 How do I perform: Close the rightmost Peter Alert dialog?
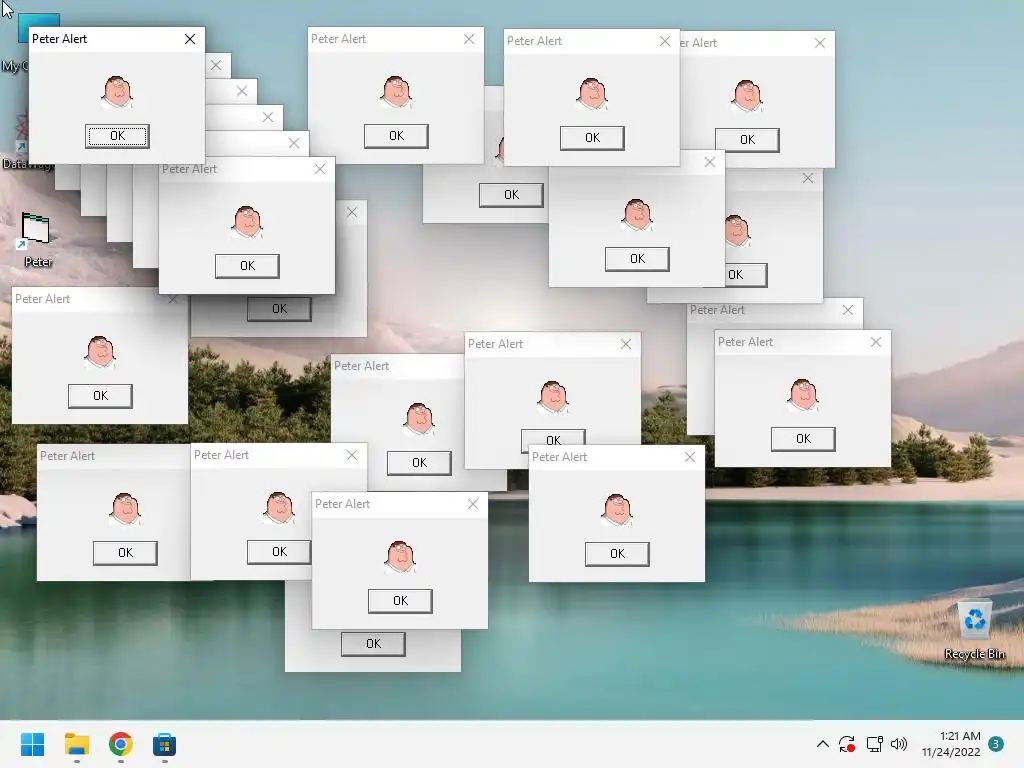tap(876, 342)
